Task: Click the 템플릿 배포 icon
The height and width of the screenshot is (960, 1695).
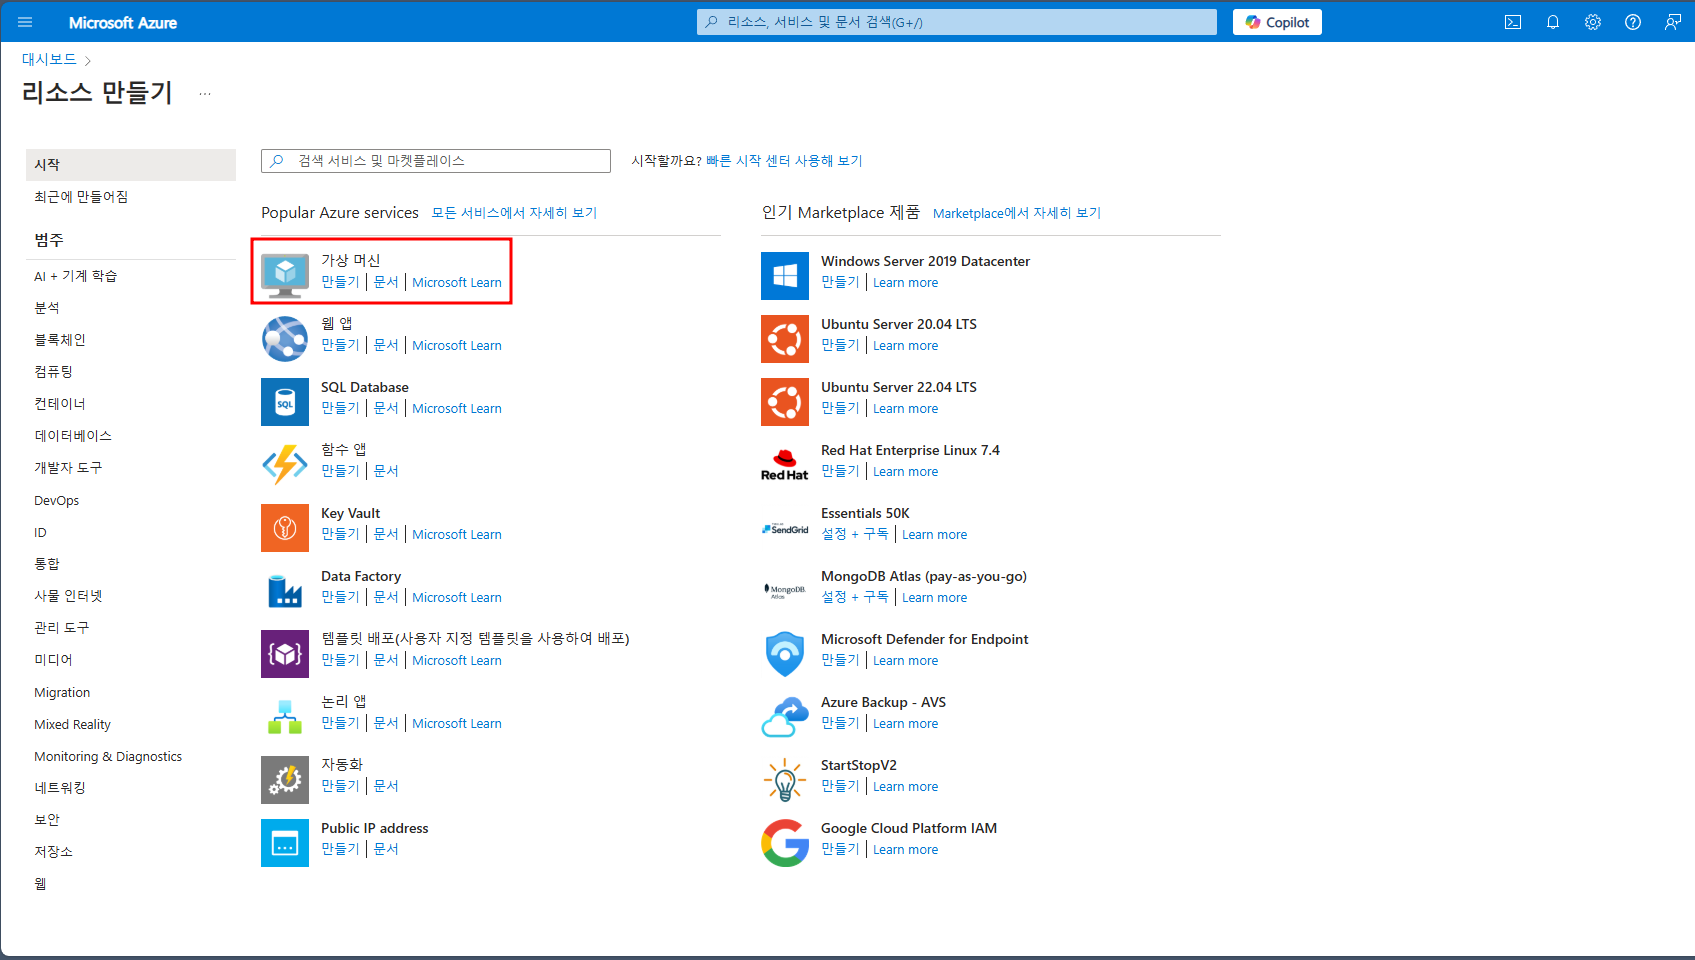Action: coord(285,654)
